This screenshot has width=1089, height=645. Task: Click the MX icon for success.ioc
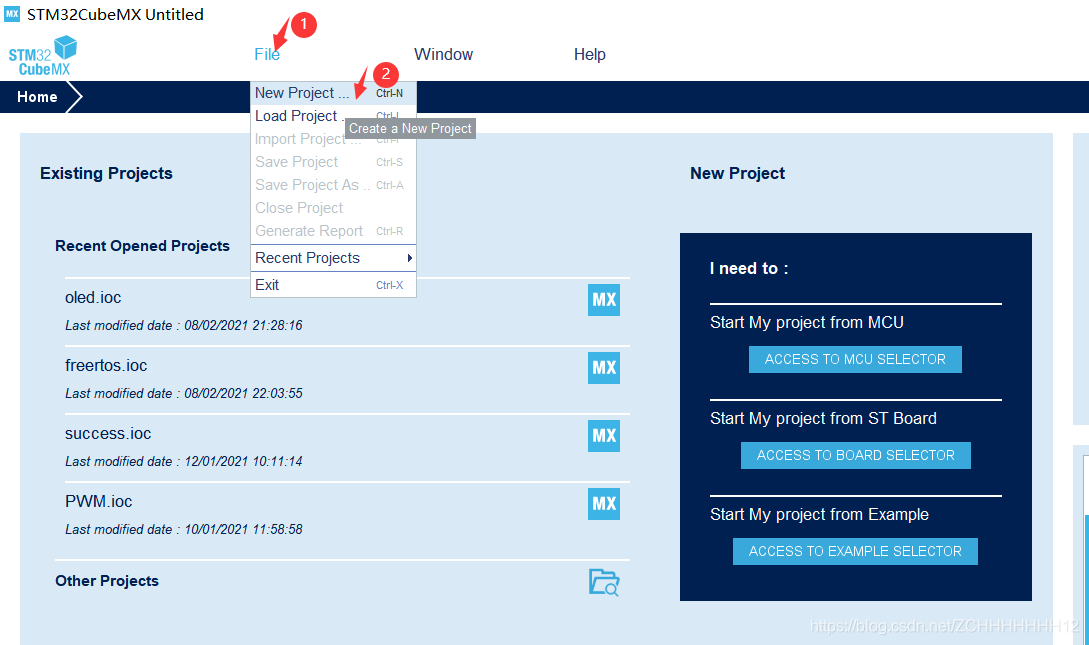(604, 436)
